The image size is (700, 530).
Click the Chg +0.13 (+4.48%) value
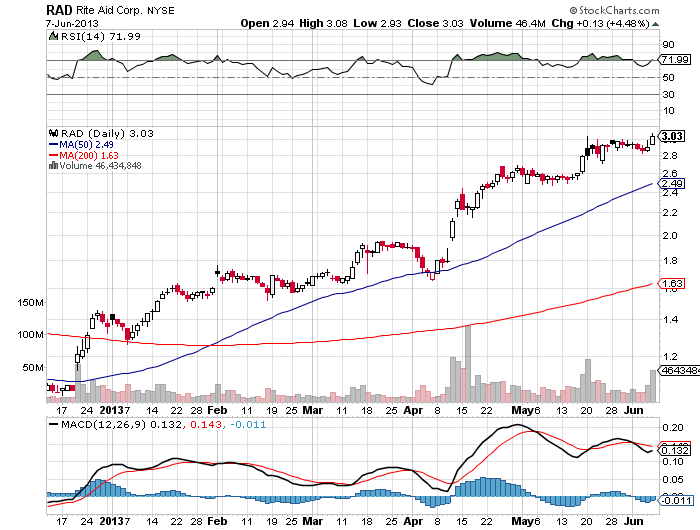click(600, 23)
